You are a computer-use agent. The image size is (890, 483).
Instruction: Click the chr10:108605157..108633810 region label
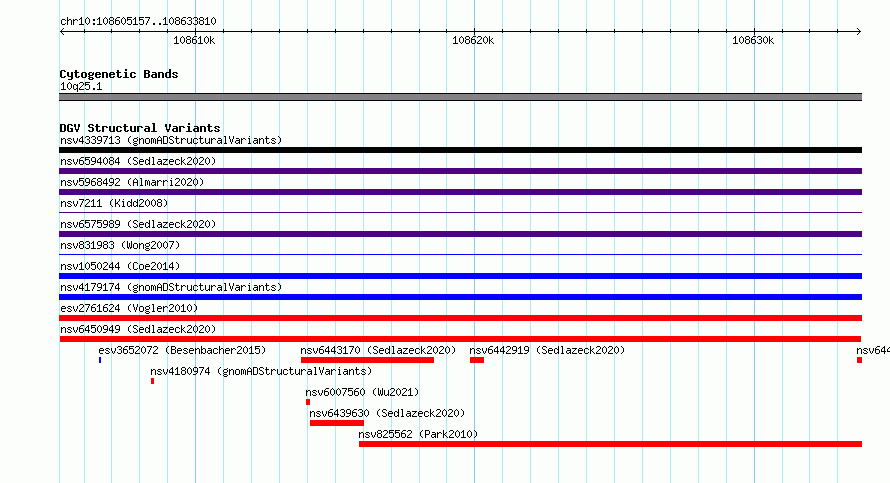tap(138, 22)
